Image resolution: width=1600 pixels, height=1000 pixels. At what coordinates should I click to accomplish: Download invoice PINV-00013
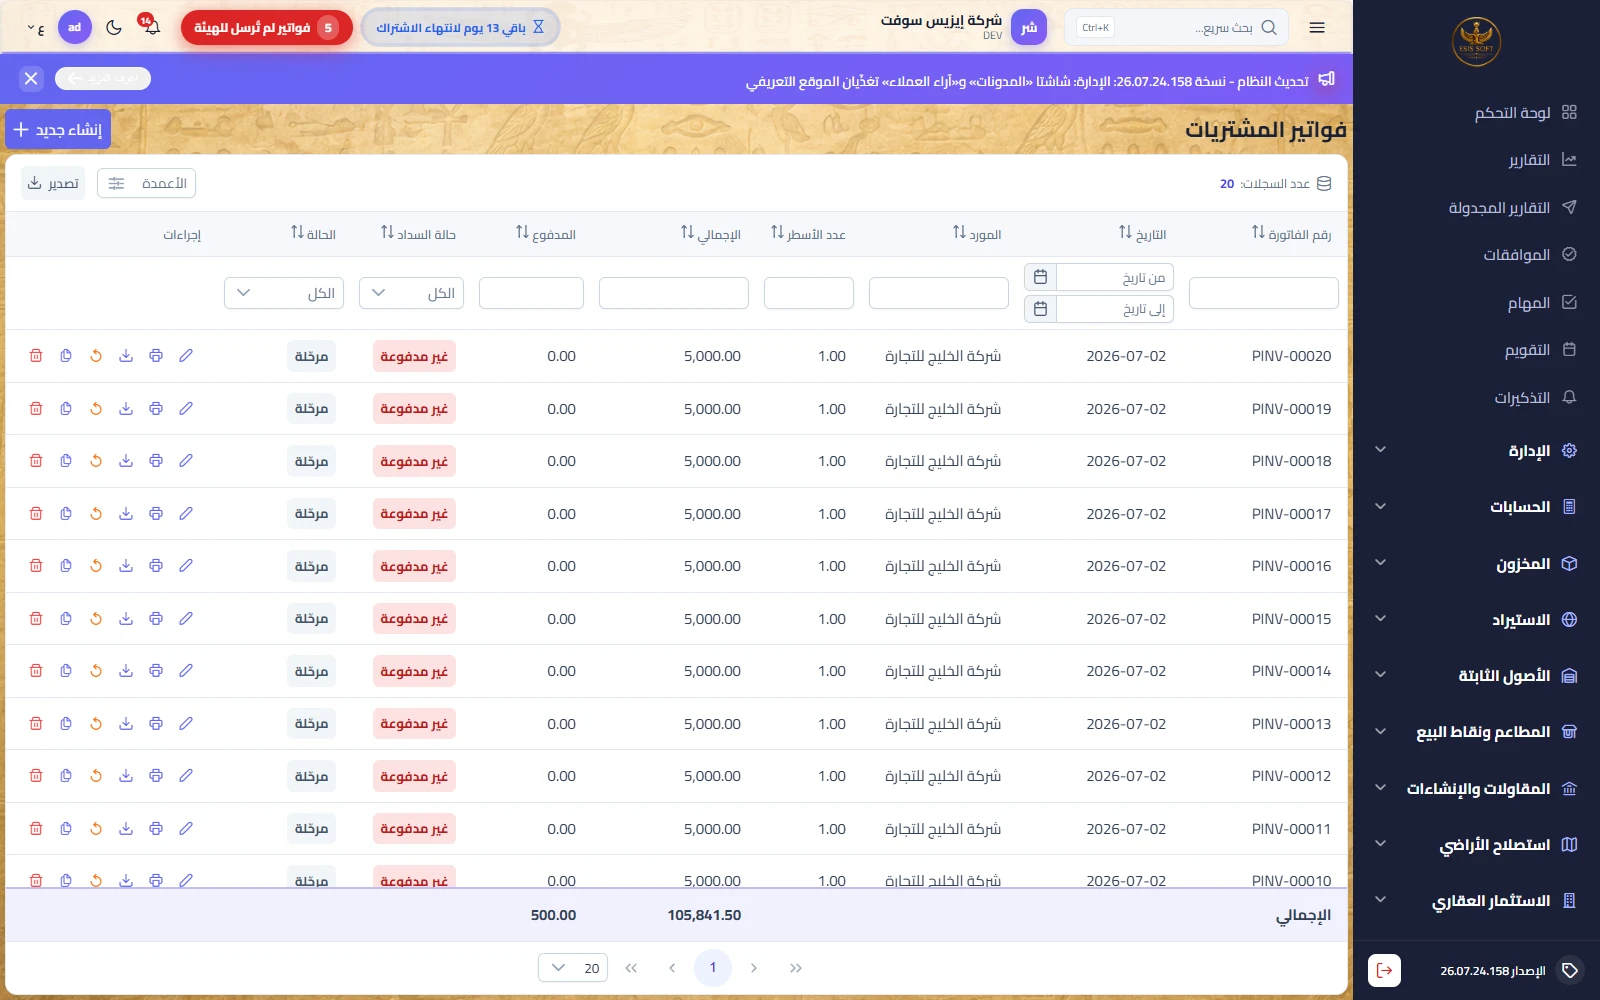126,724
